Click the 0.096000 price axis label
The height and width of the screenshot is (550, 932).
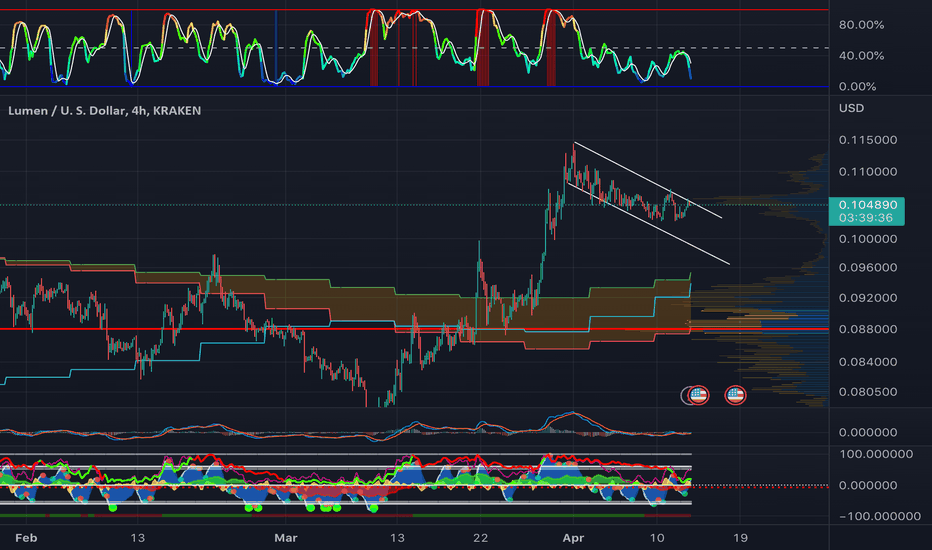click(868, 268)
